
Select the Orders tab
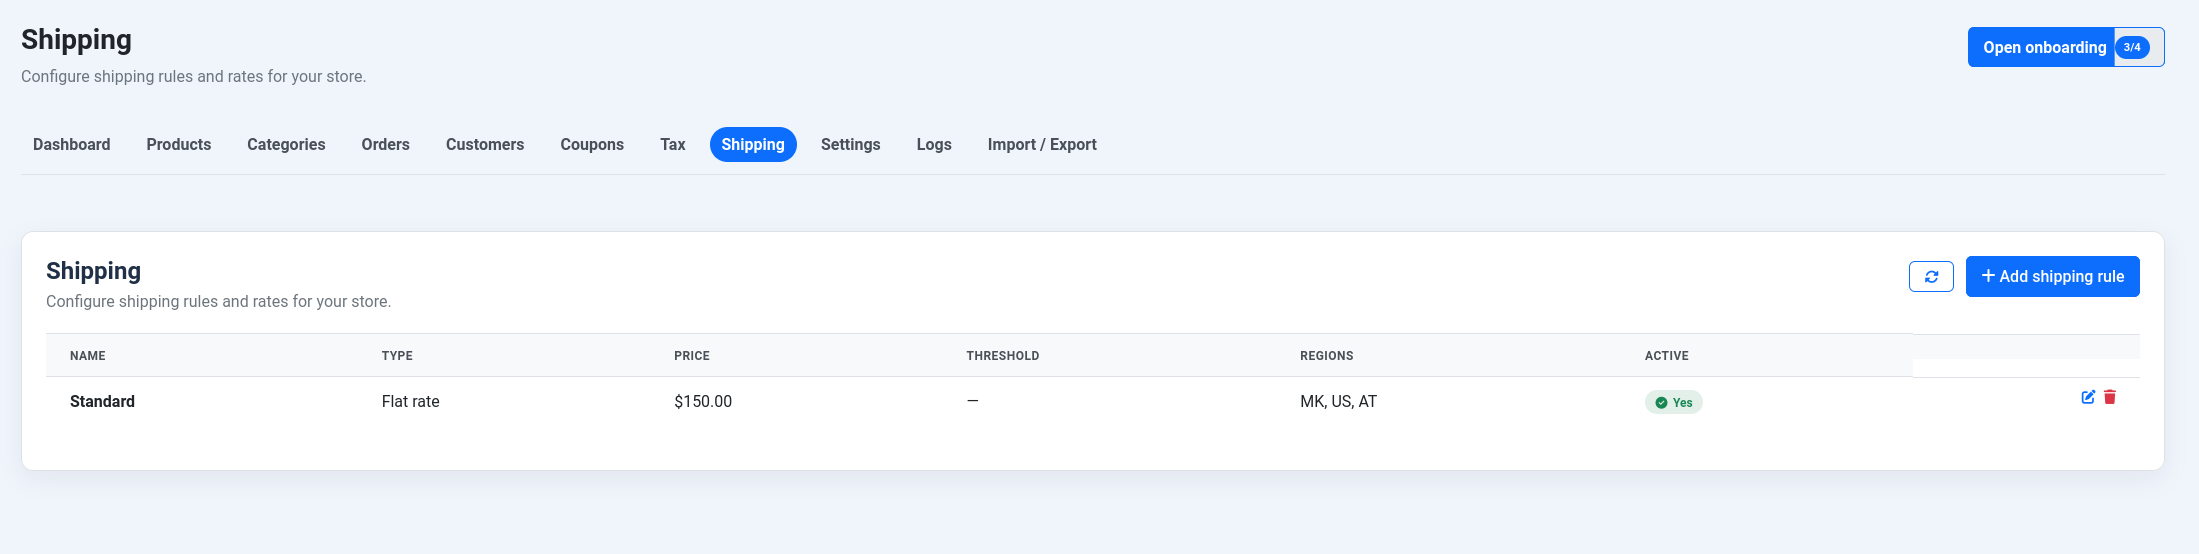click(385, 145)
